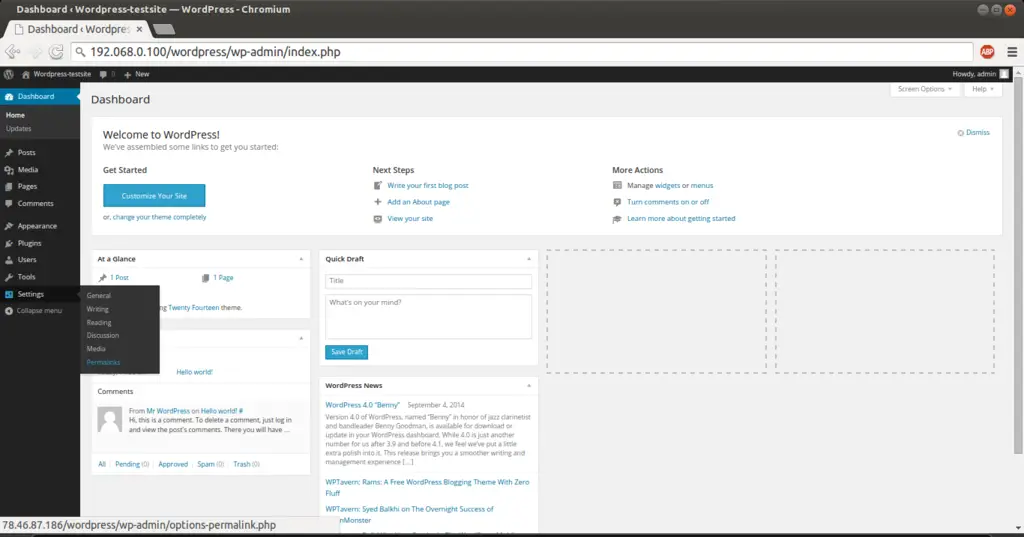Open Turn comments on or off link
1024x537 pixels.
point(668,203)
